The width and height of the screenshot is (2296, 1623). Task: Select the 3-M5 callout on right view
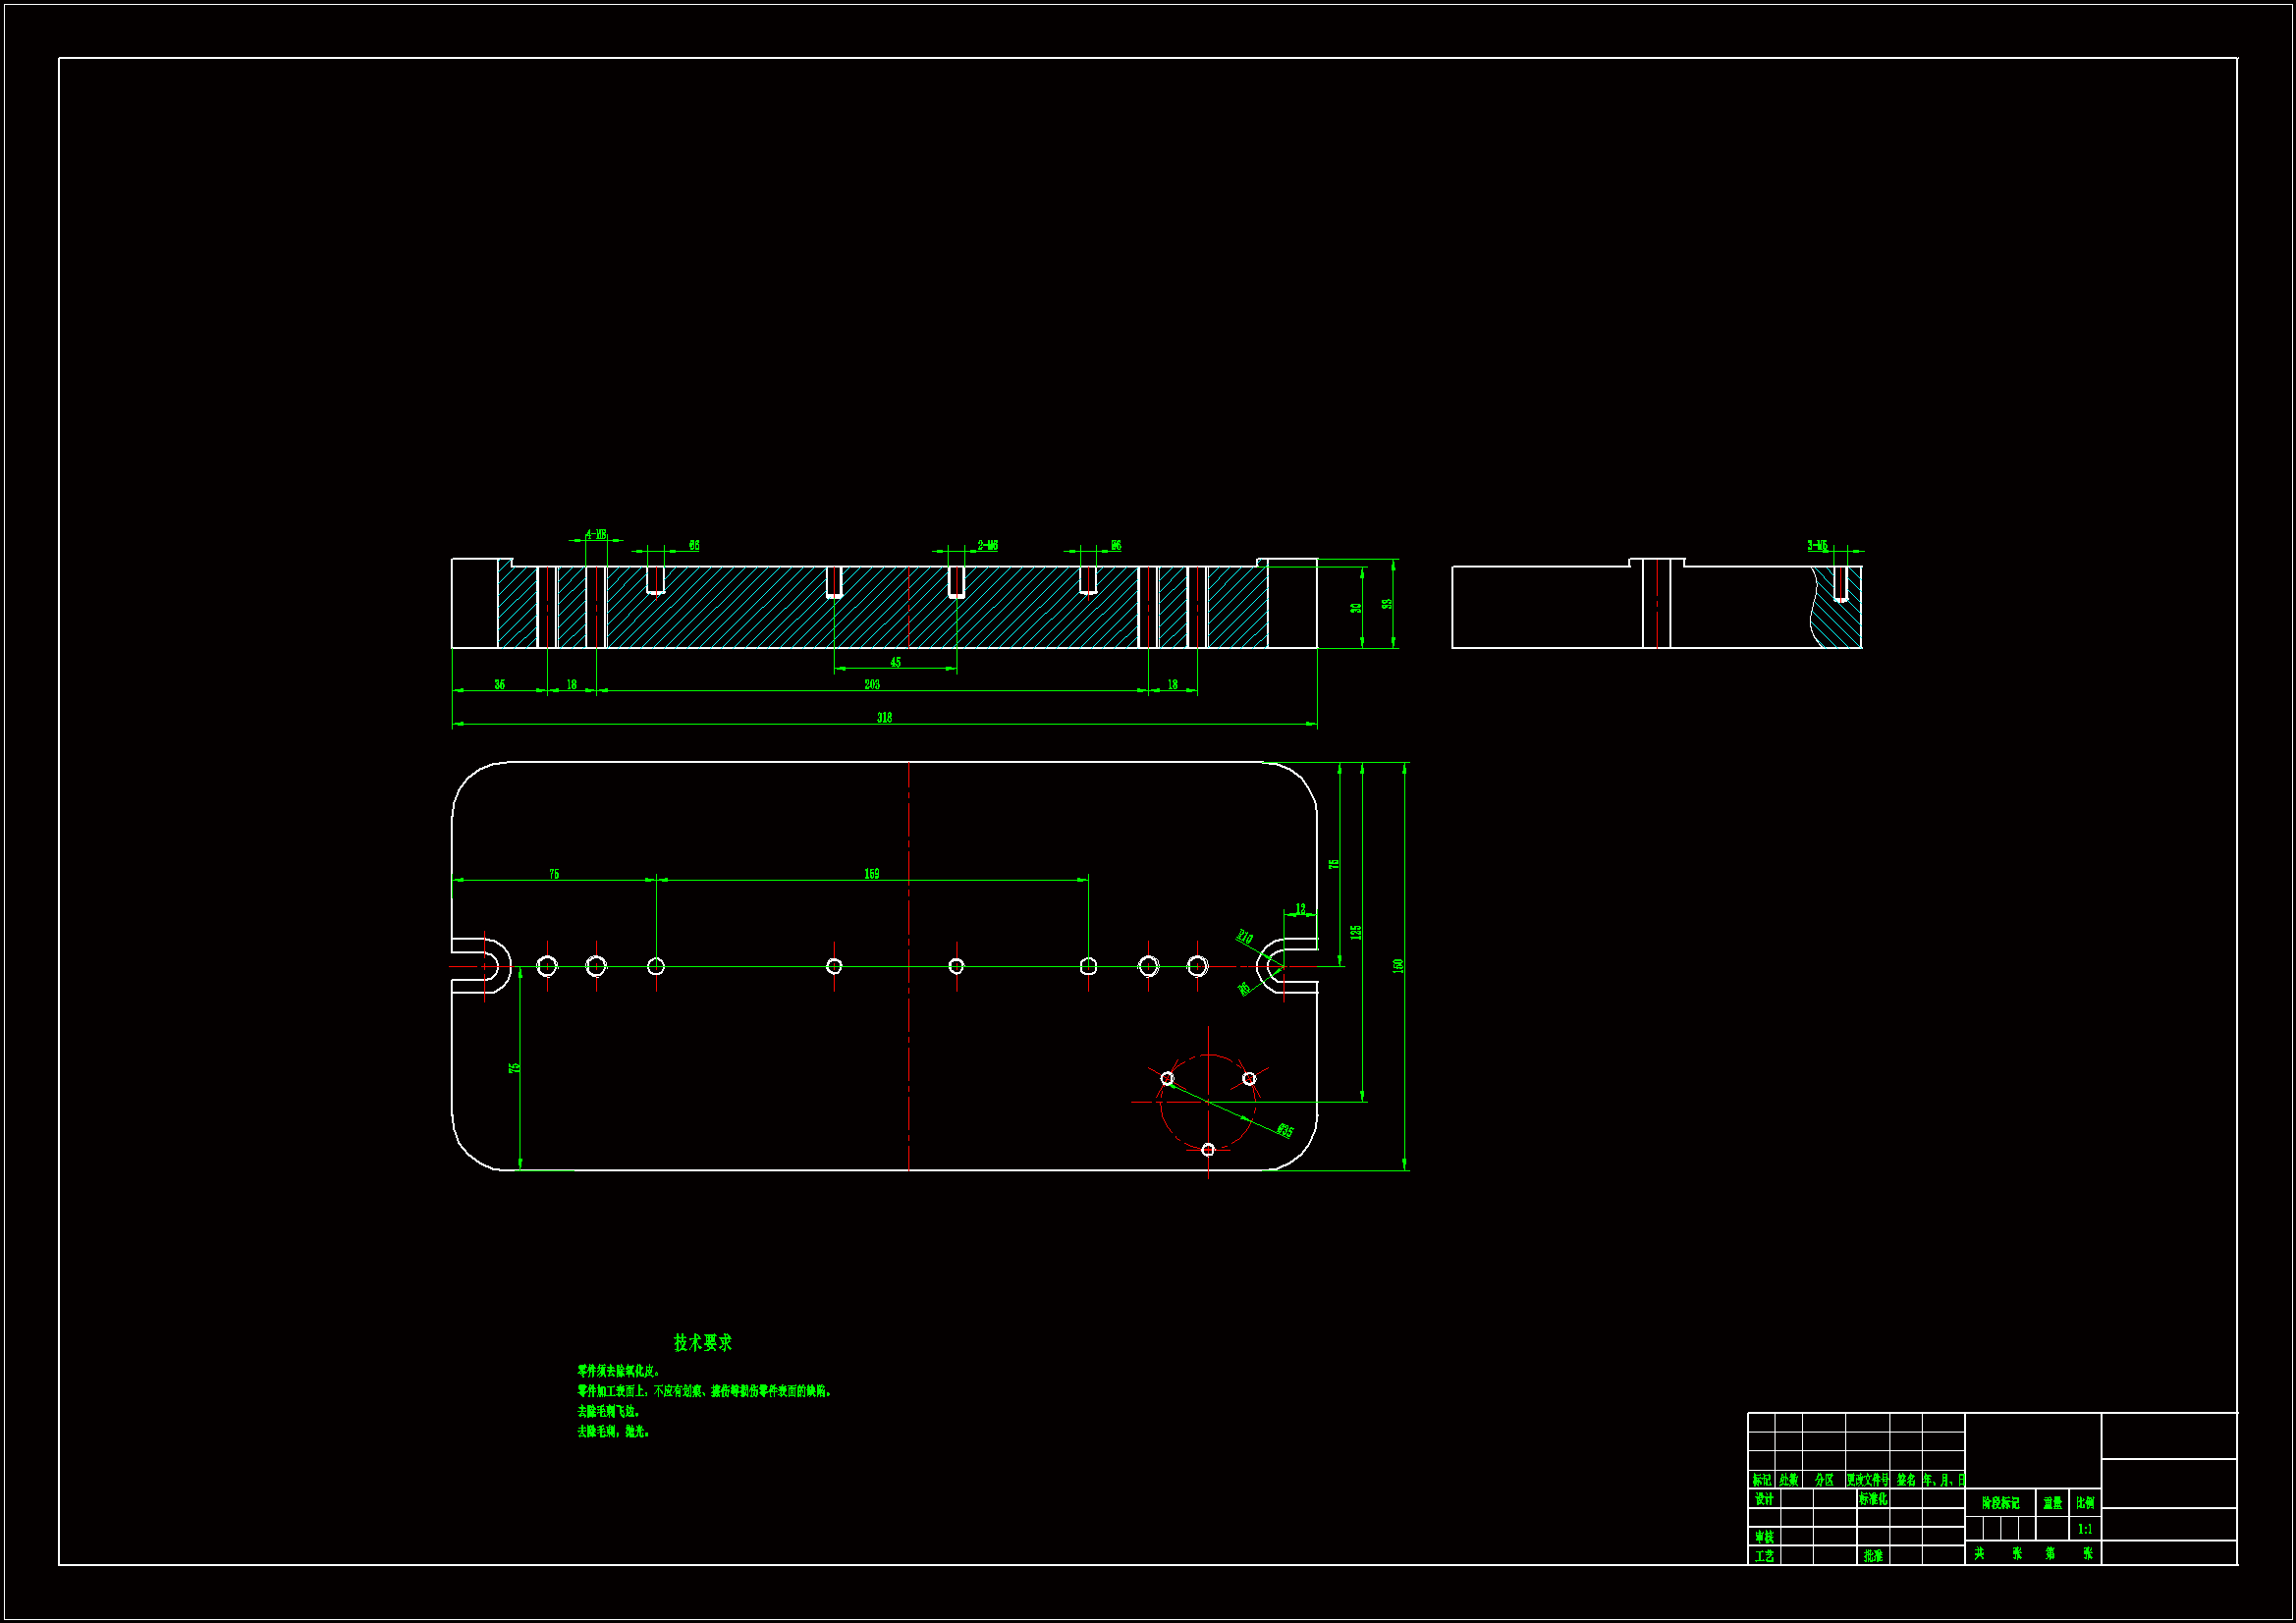click(1817, 545)
